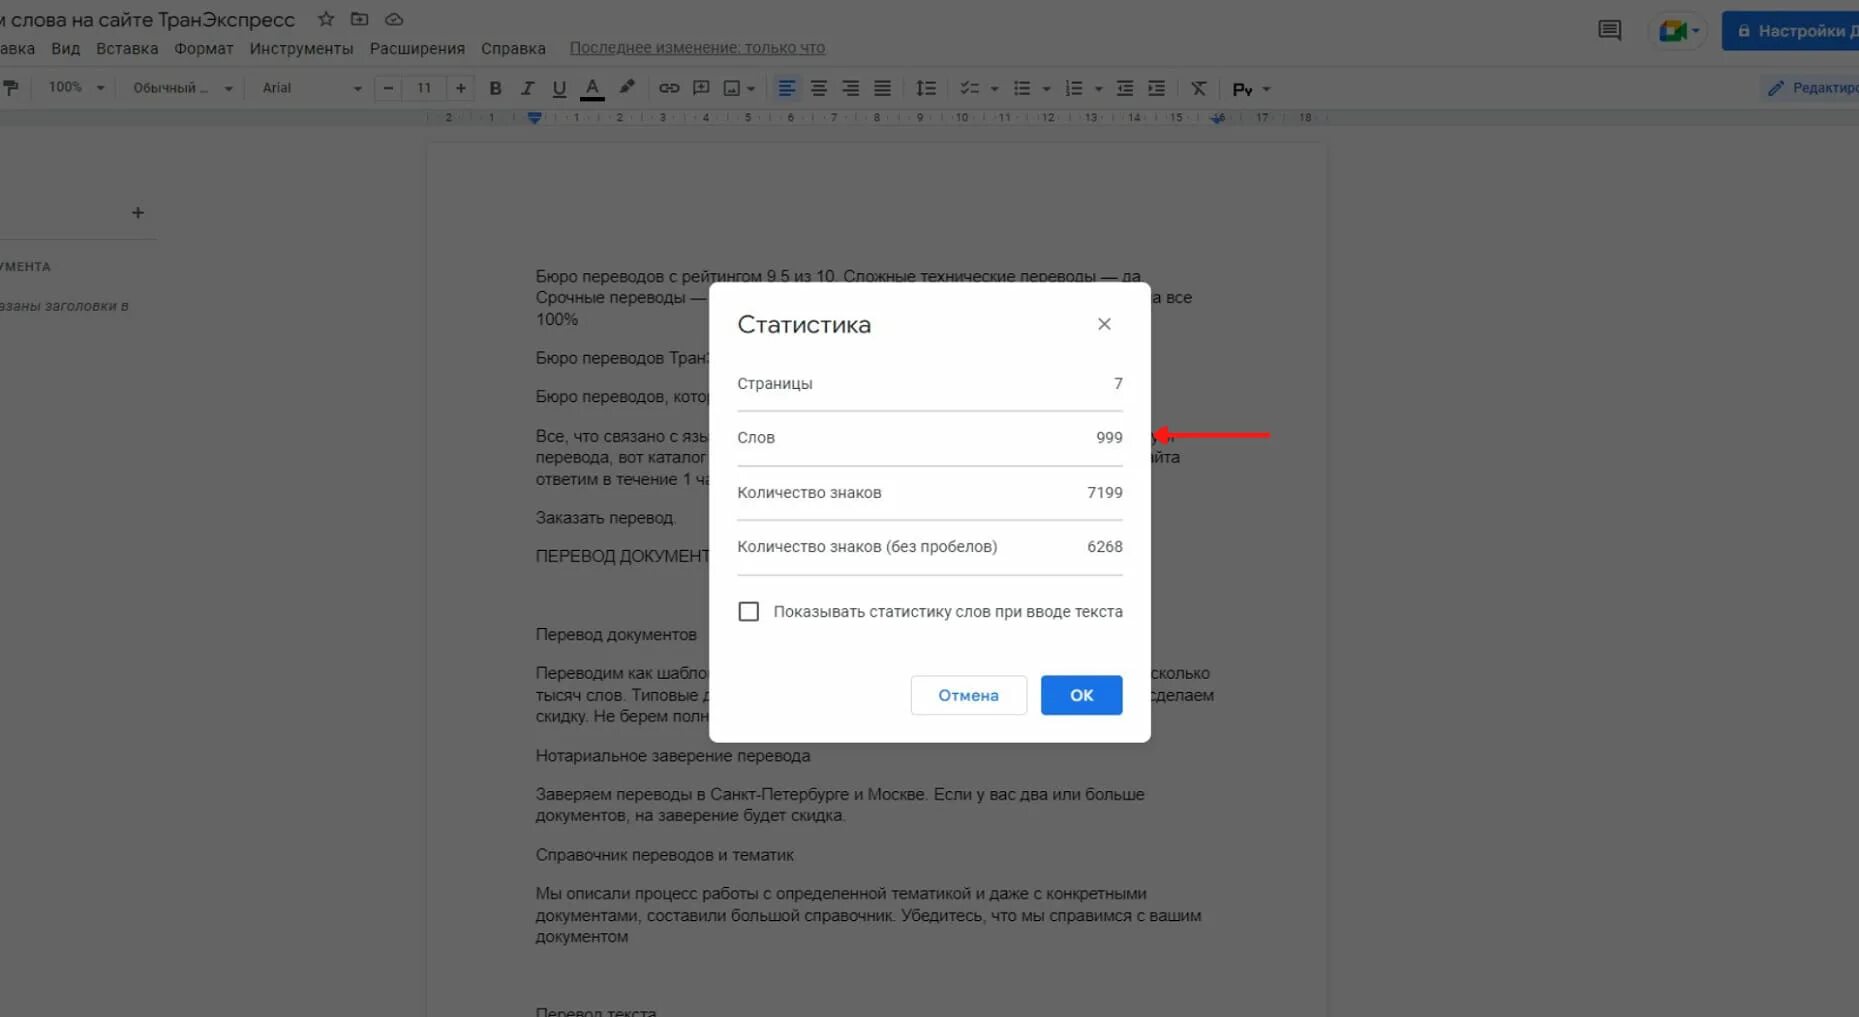Select the highlight color tool
This screenshot has height=1017, width=1859.
(627, 88)
